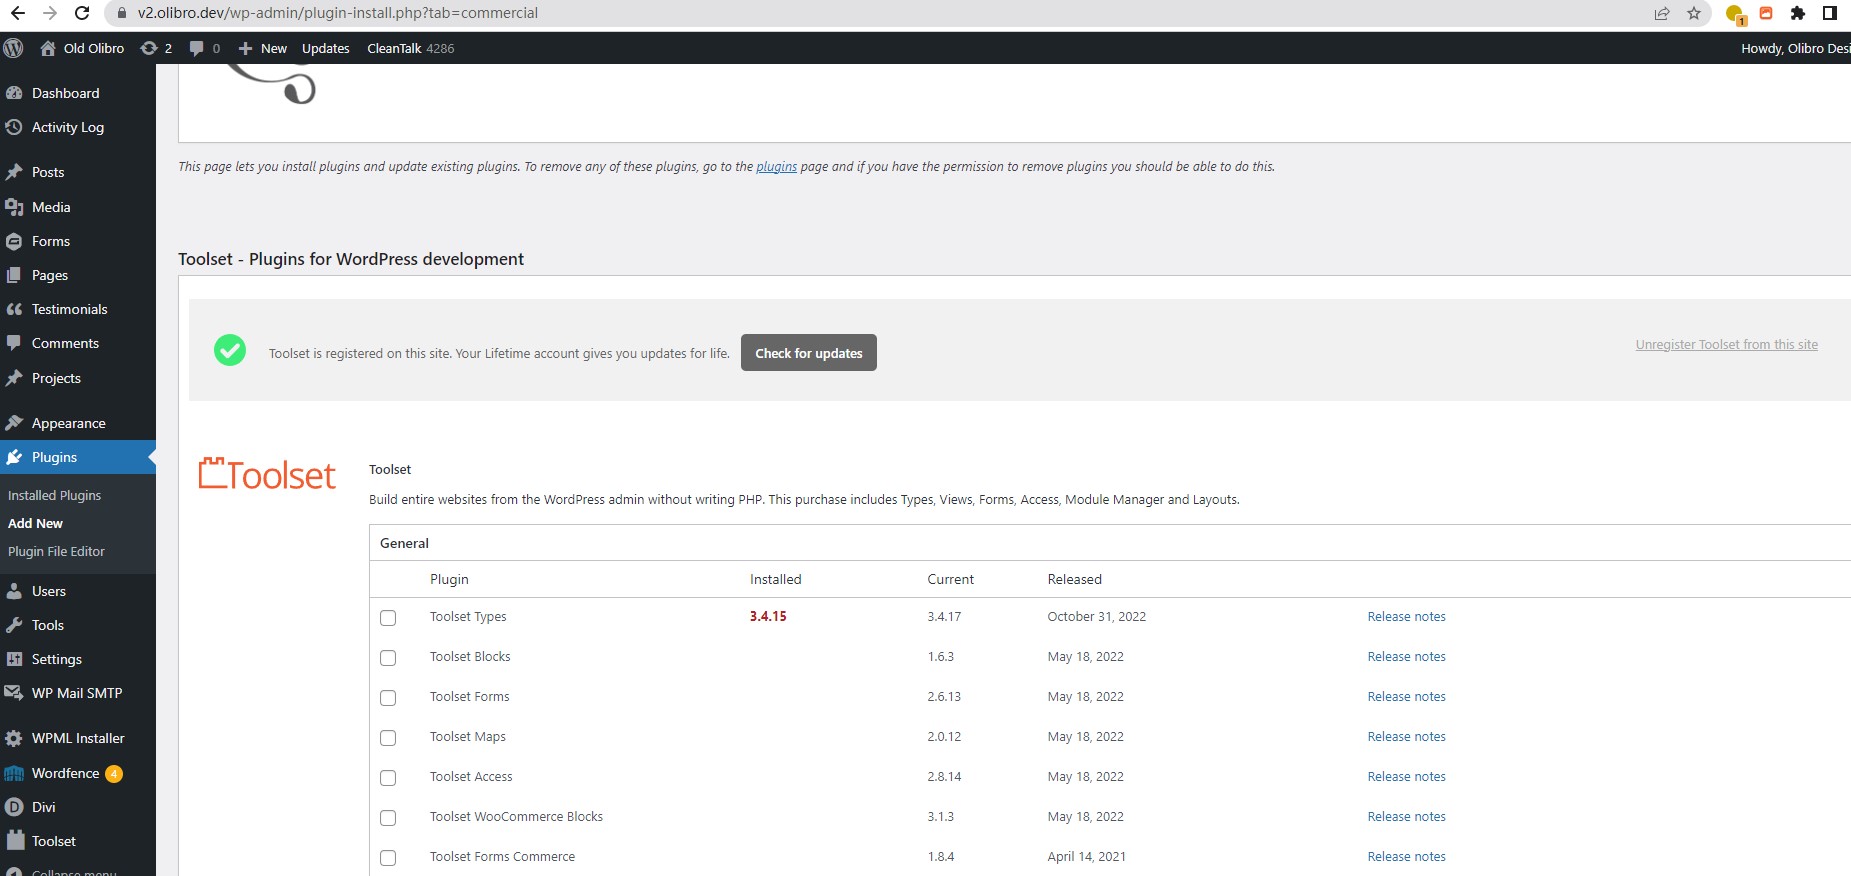Click the Check for updates button
The height and width of the screenshot is (876, 1851).
click(x=809, y=353)
